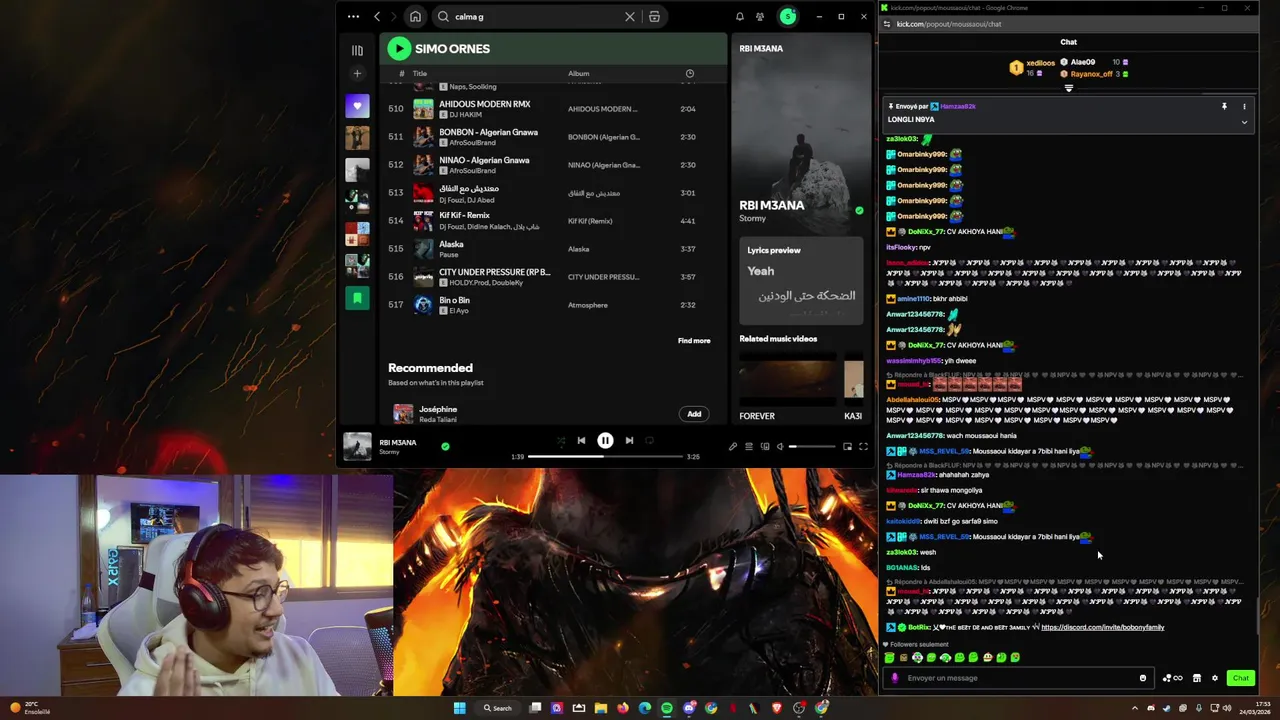Image resolution: width=1280 pixels, height=720 pixels.
Task: Open Lyrics preview card
Action: tap(801, 280)
